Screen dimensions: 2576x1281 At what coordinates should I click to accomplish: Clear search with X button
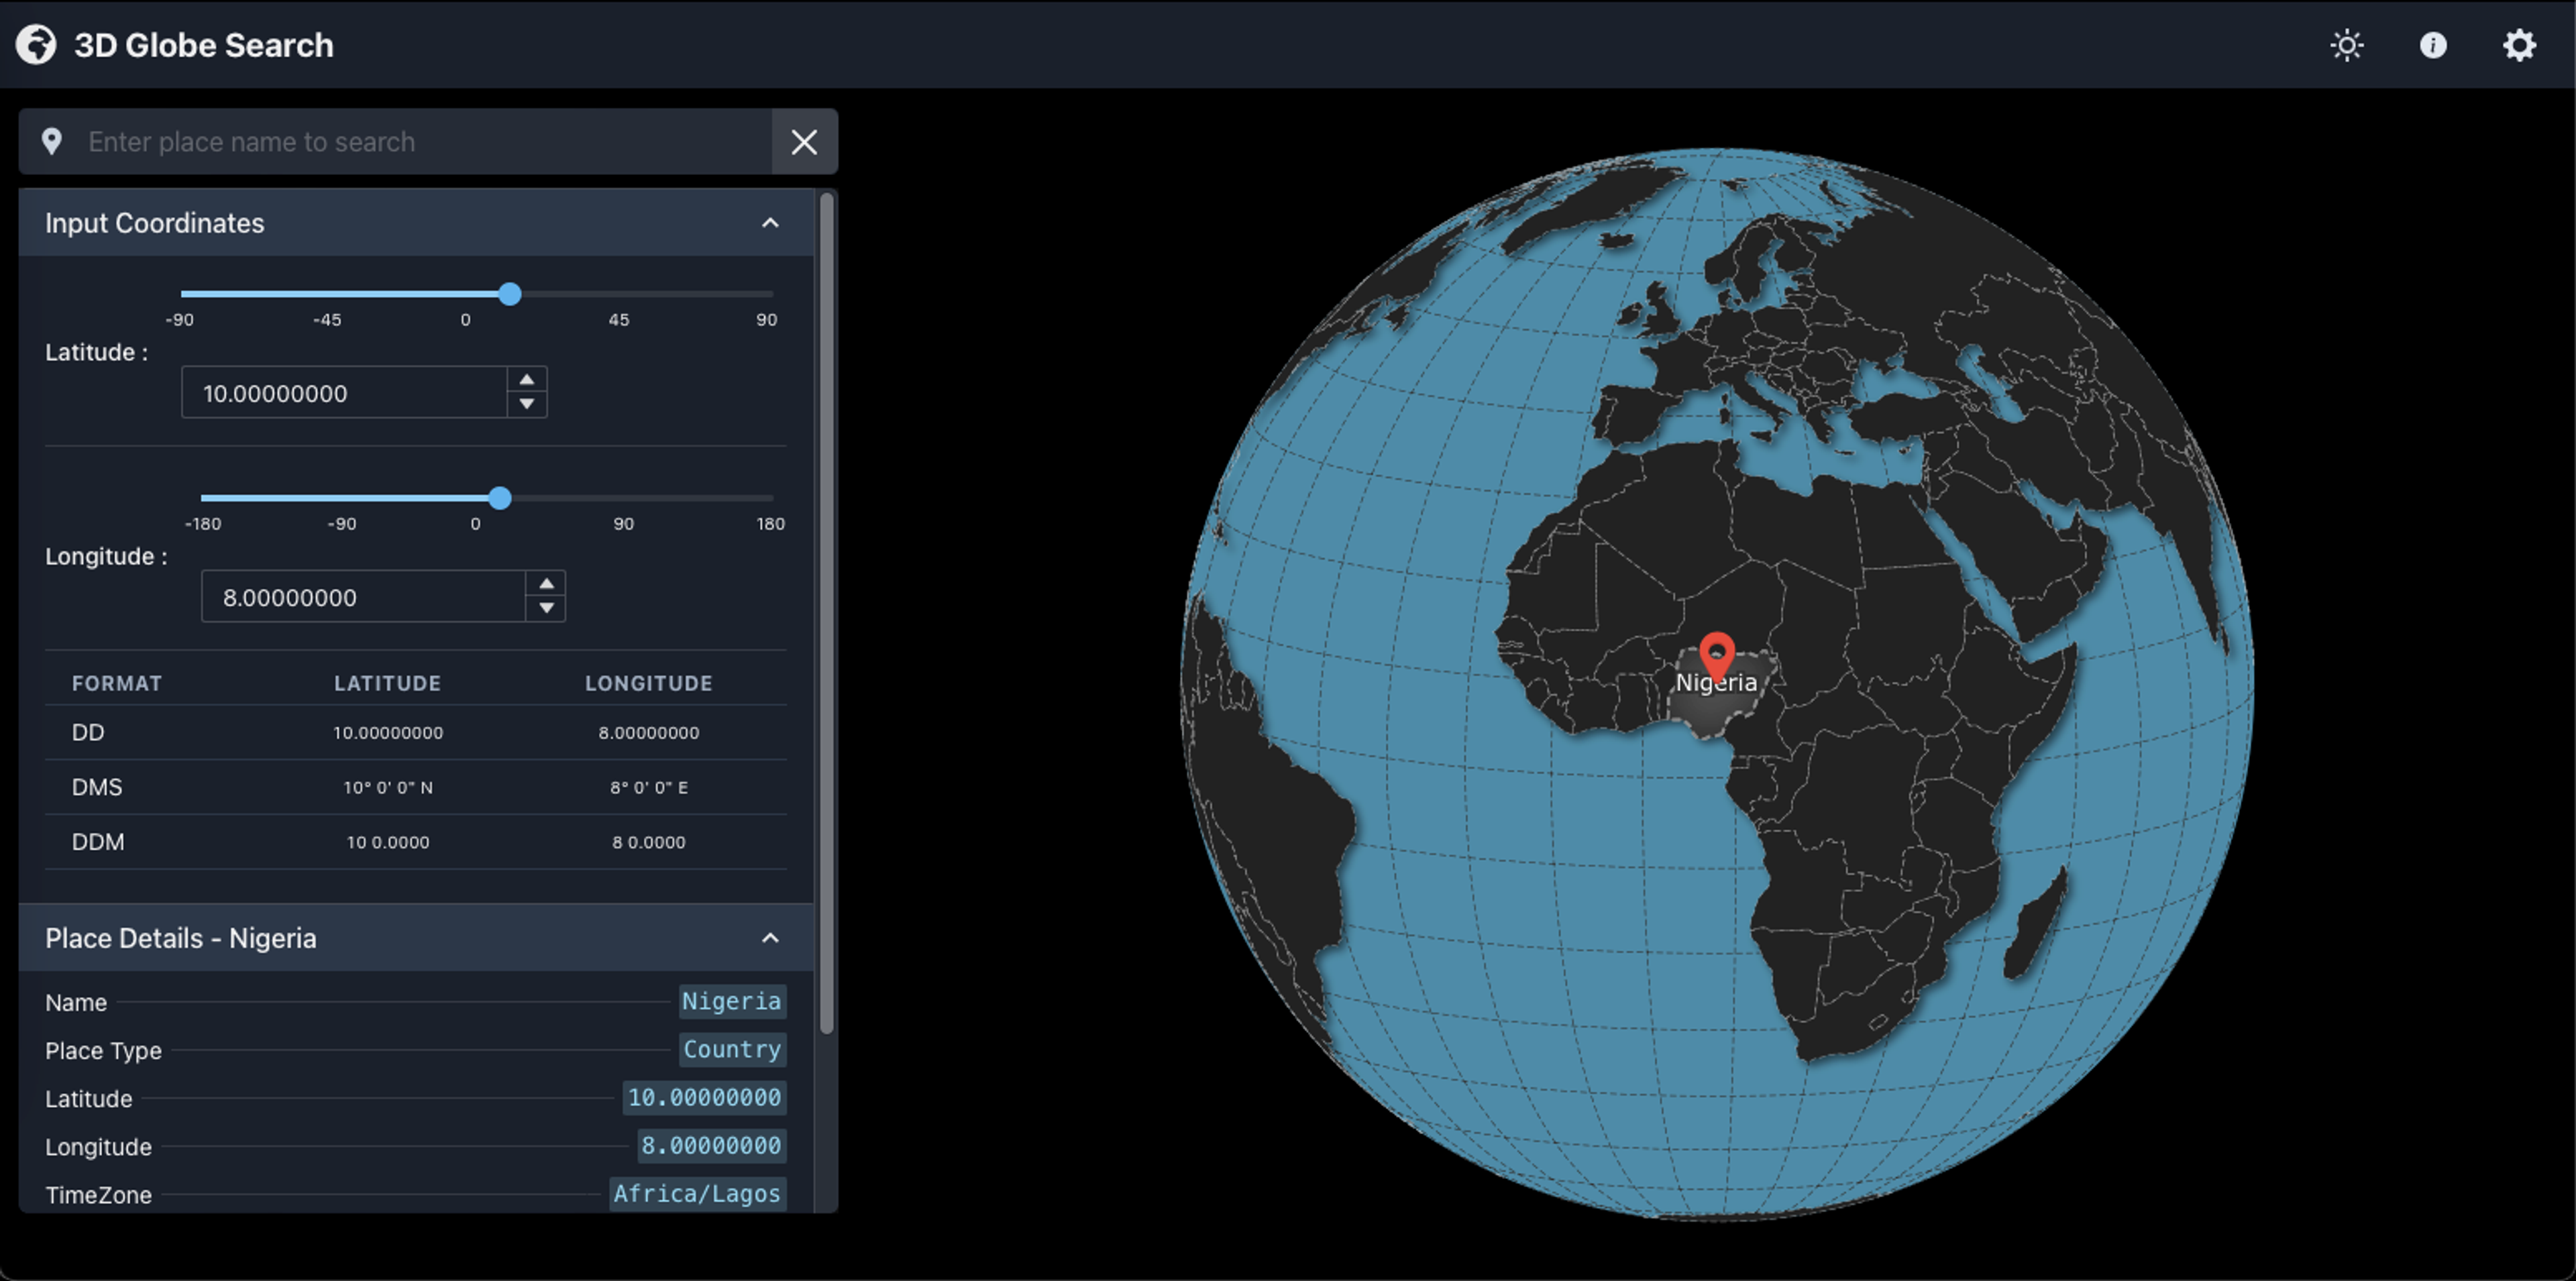pyautogui.click(x=804, y=142)
